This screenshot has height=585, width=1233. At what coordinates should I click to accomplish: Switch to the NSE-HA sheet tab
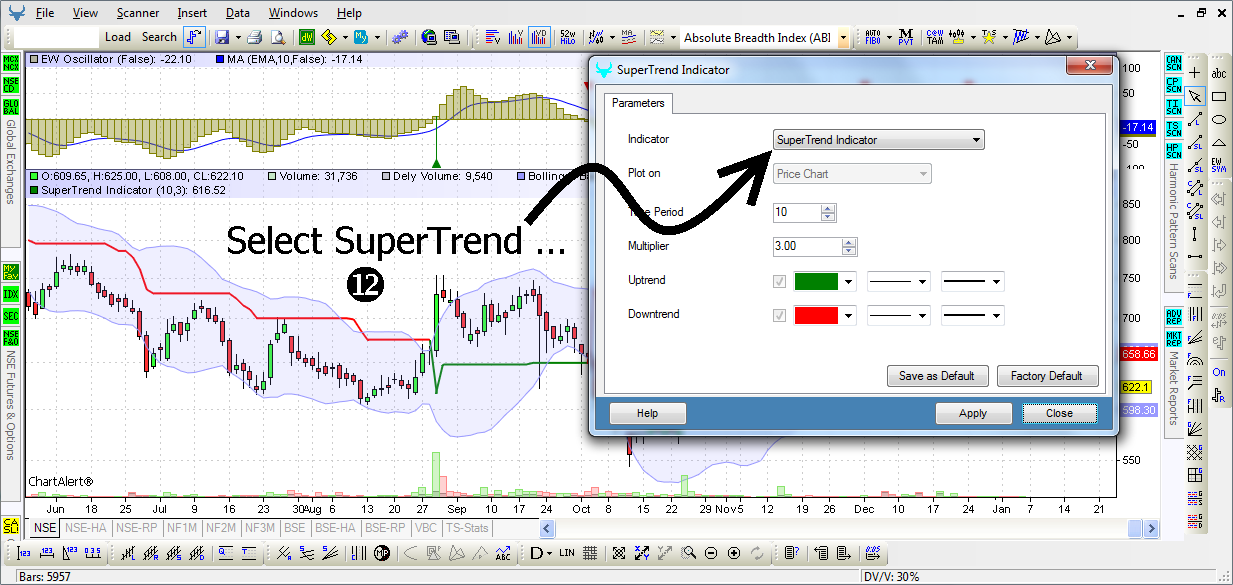tap(87, 527)
